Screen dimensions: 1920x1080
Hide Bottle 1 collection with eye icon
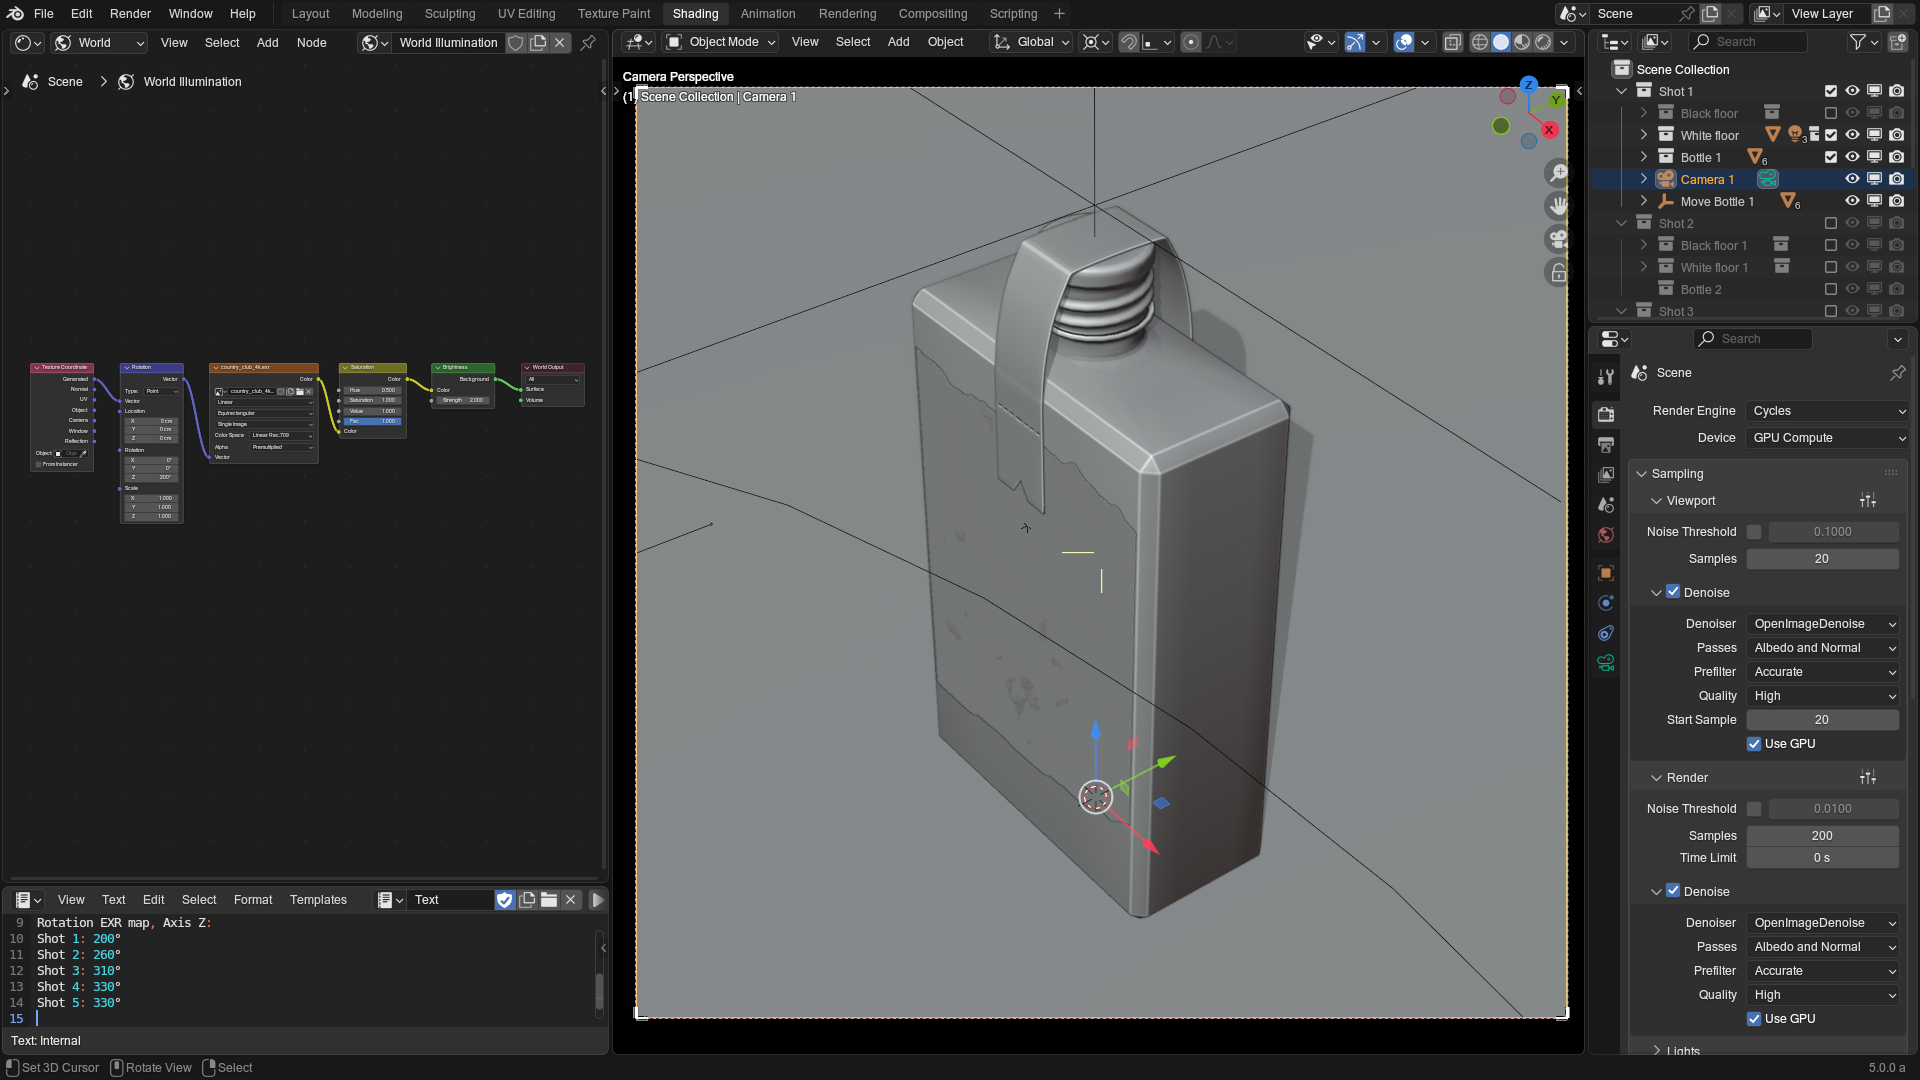[x=1852, y=157]
